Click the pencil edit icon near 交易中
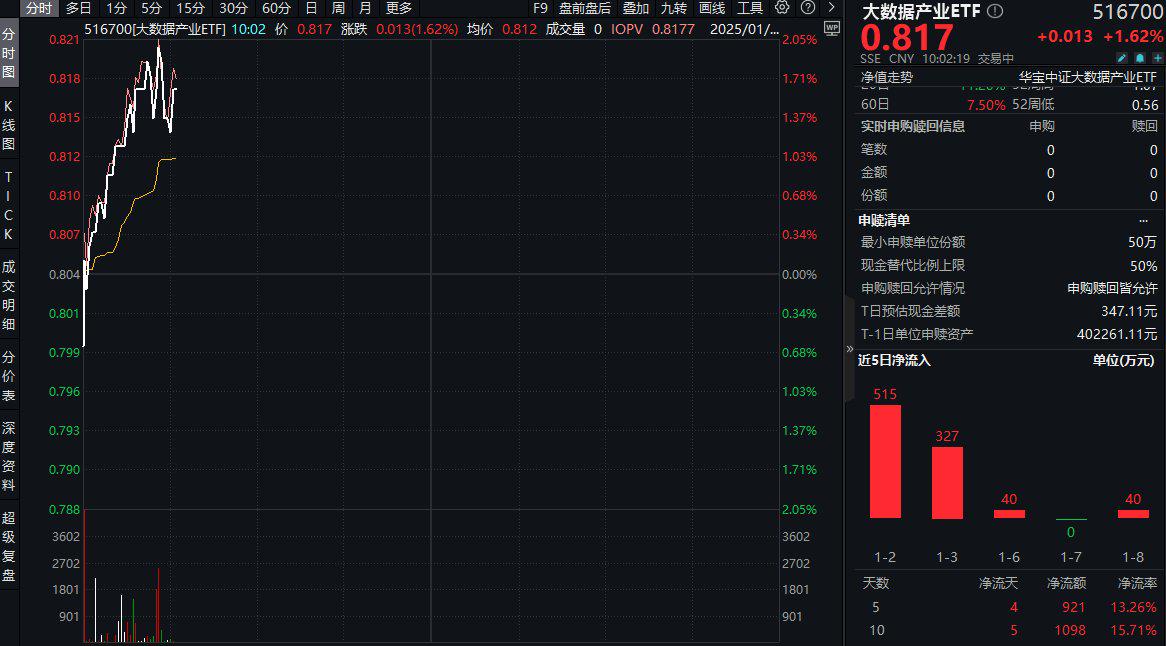This screenshot has height=646, width=1166. click(x=1122, y=58)
